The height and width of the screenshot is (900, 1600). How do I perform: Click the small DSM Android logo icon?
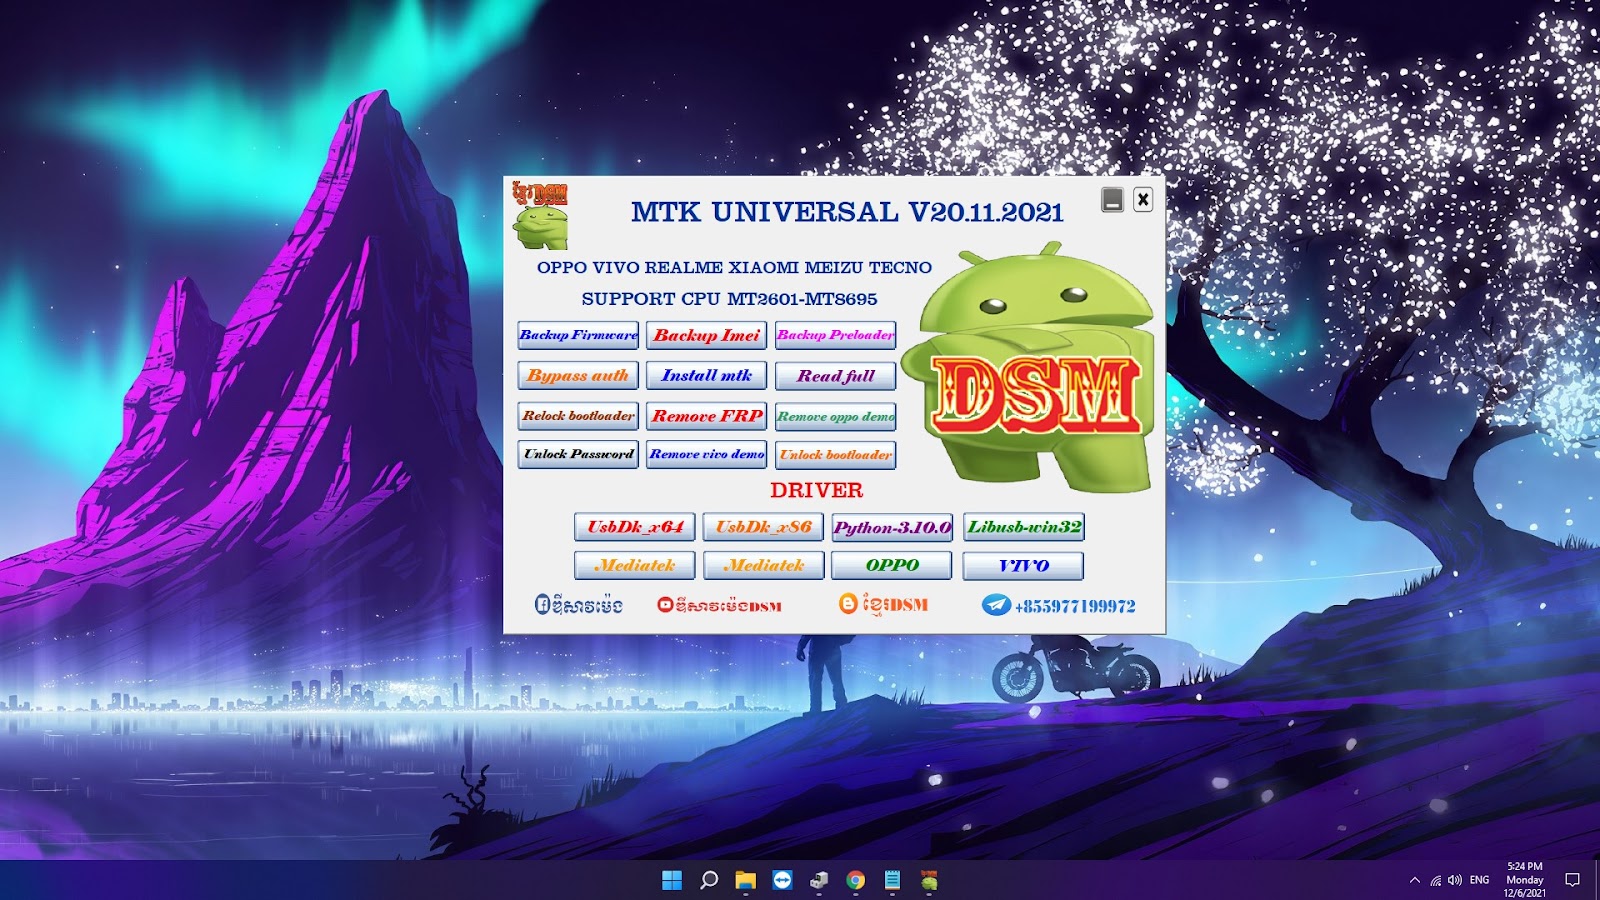[x=540, y=215]
